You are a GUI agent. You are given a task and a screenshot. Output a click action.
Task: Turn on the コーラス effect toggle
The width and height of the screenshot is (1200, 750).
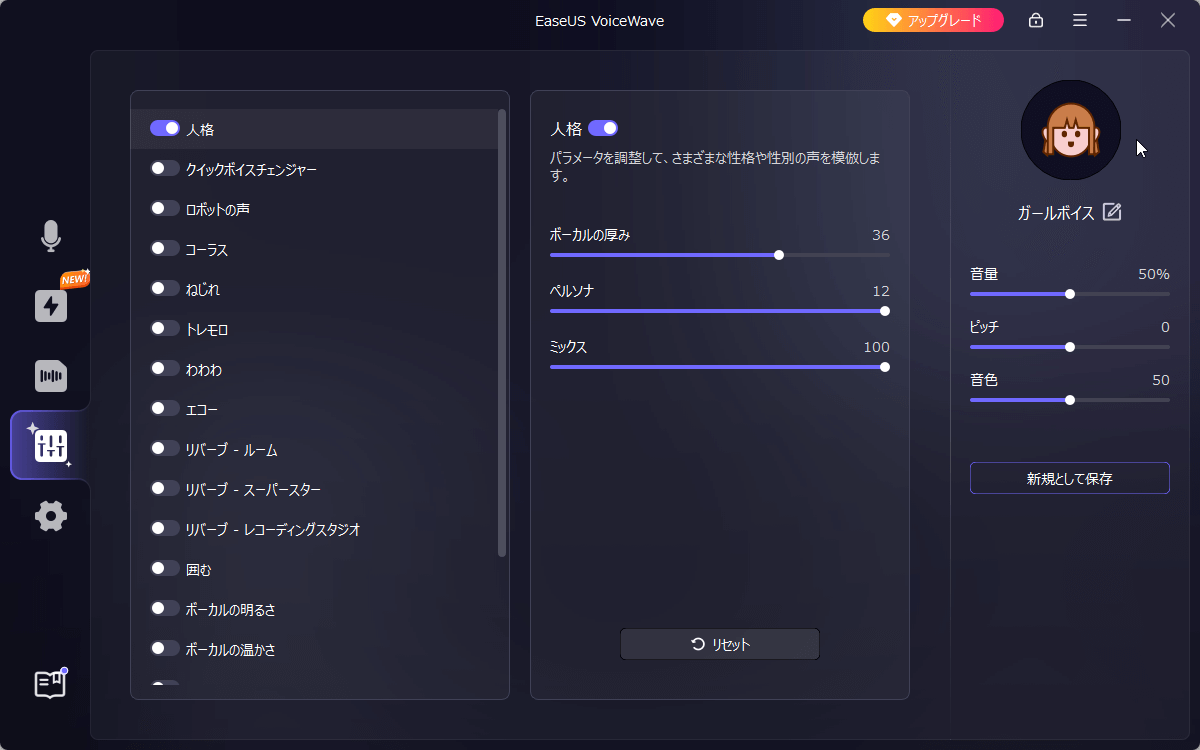point(164,248)
